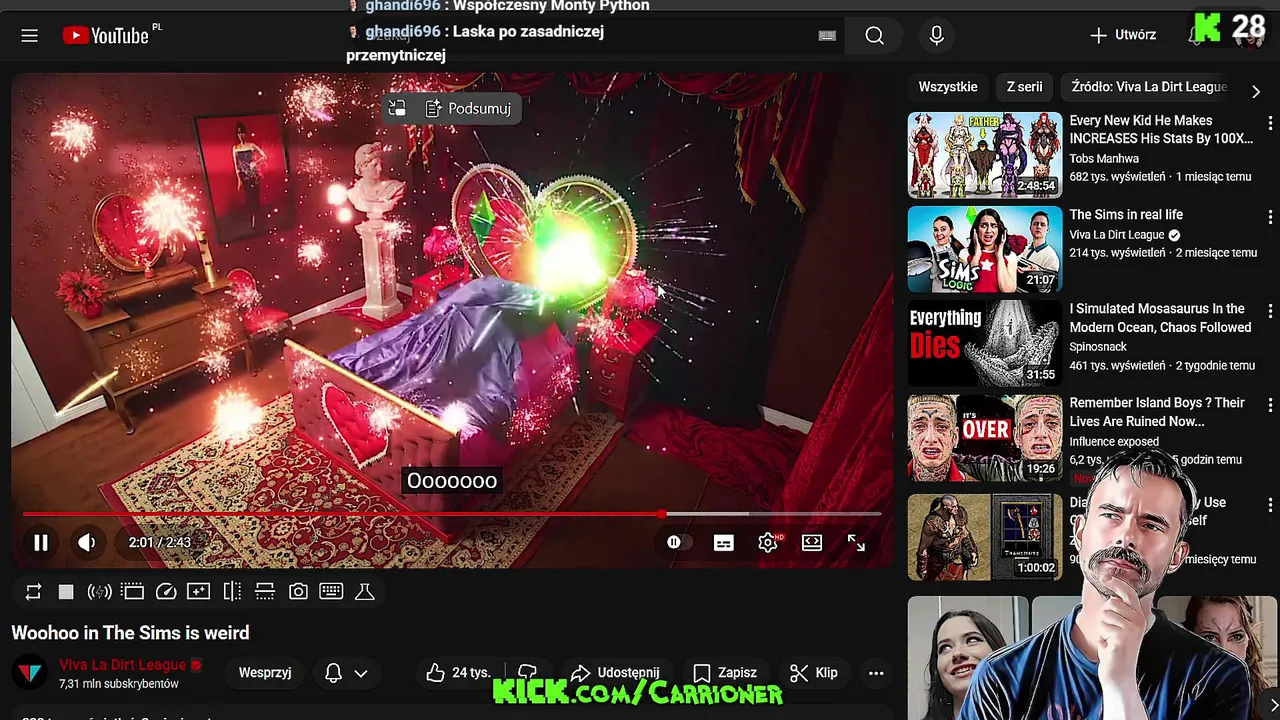
Task: Click the Wesprzyj support button
Action: pyautogui.click(x=265, y=673)
